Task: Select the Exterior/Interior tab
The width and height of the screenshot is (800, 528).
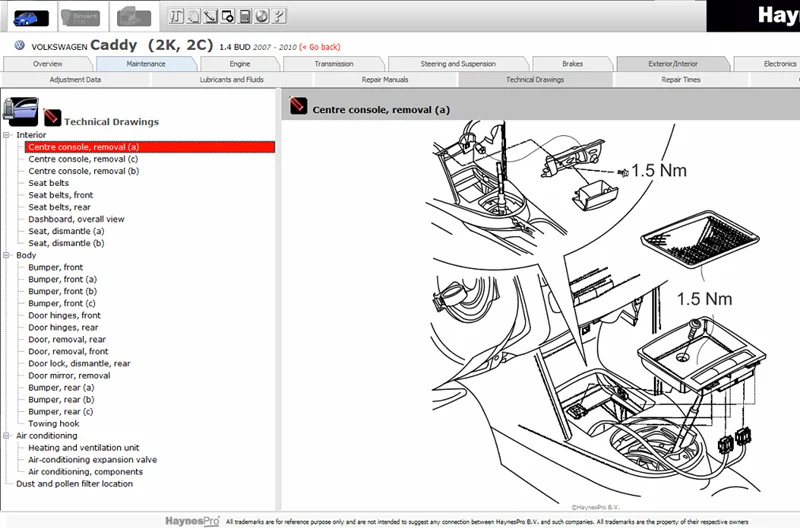Action: 673,64
